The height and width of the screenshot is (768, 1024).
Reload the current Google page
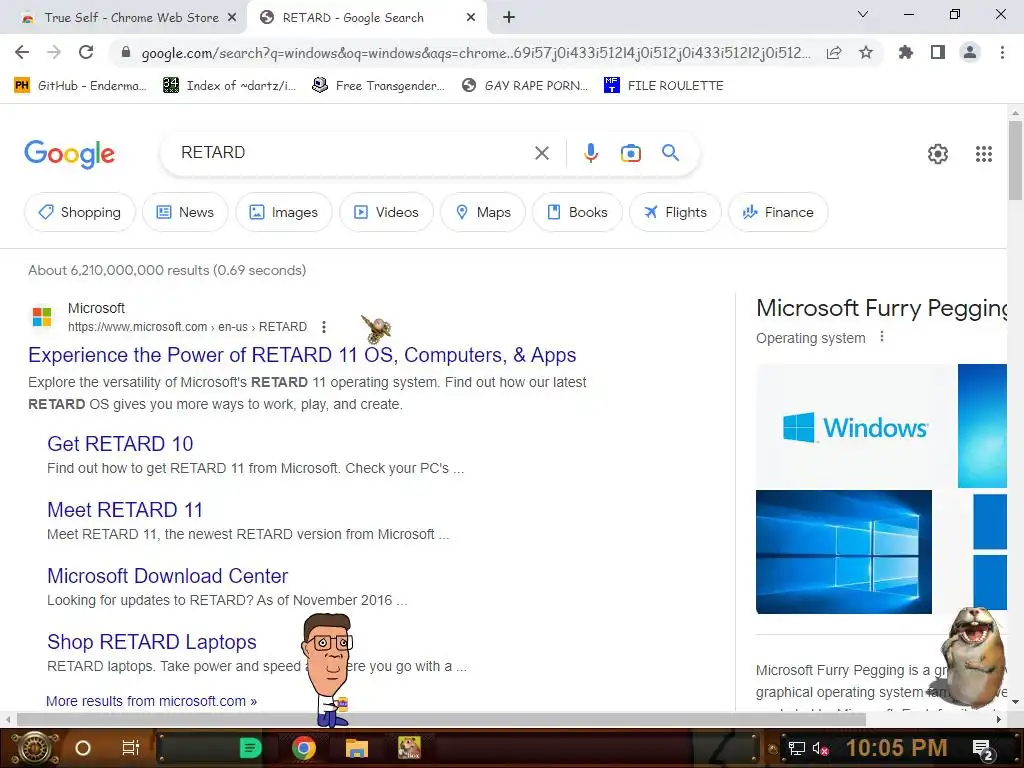point(86,52)
